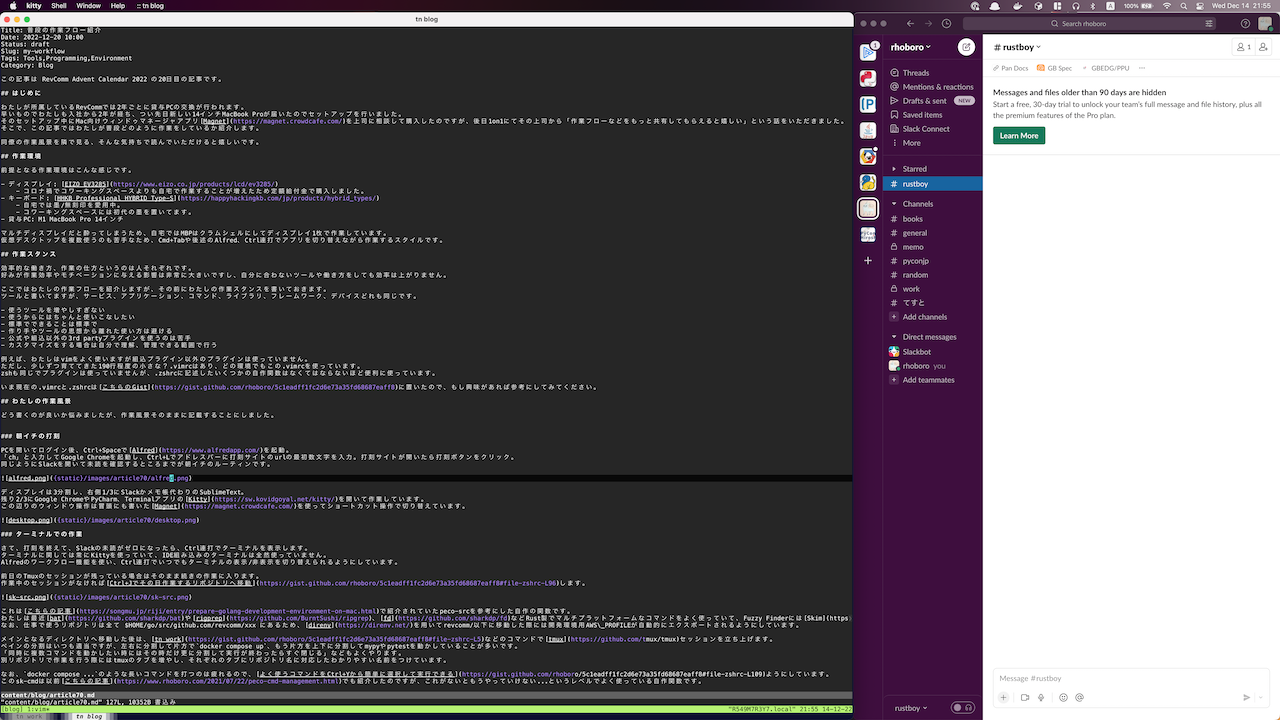Click the send message arrow
The width and height of the screenshot is (1280, 720).
tap(1246, 697)
